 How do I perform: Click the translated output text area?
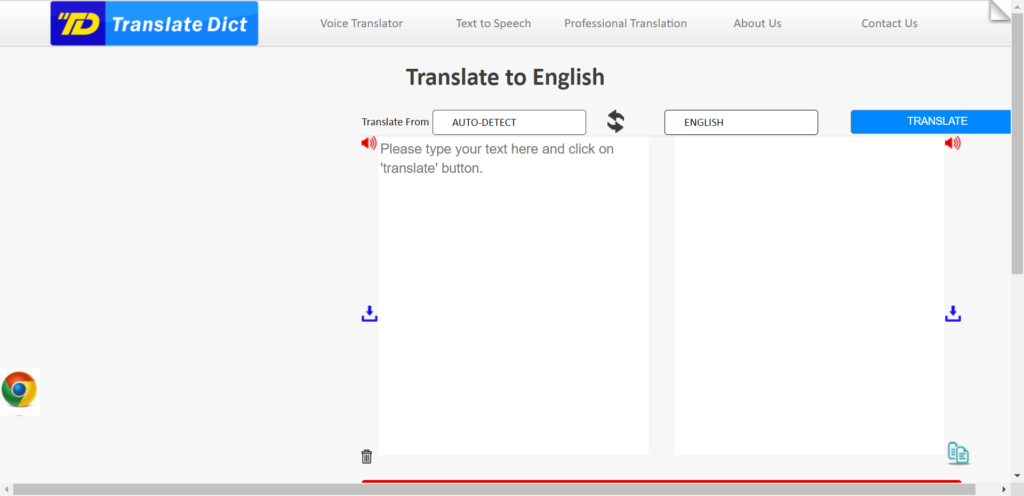pos(808,300)
